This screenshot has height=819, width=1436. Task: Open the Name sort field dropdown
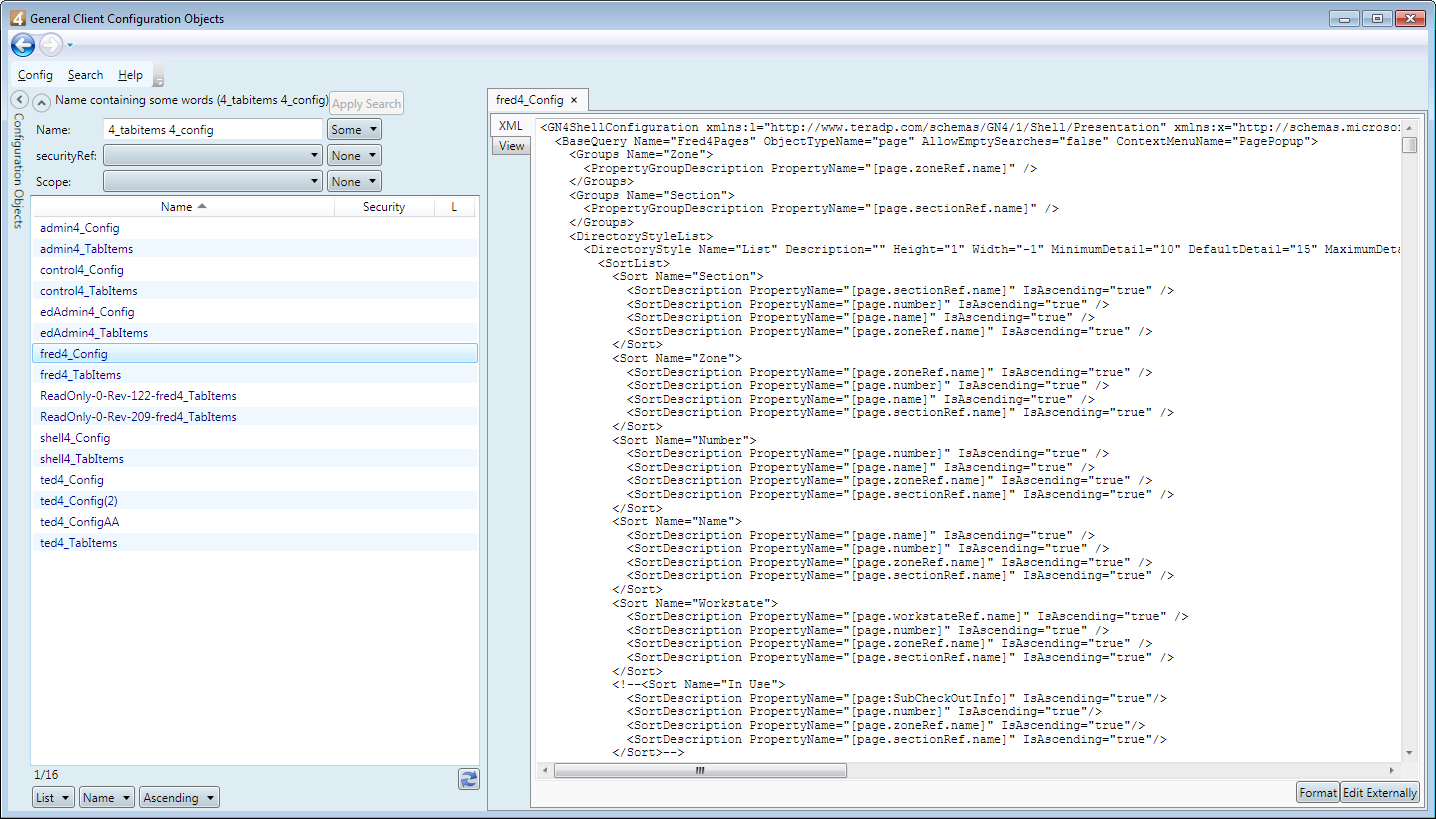tap(107, 798)
